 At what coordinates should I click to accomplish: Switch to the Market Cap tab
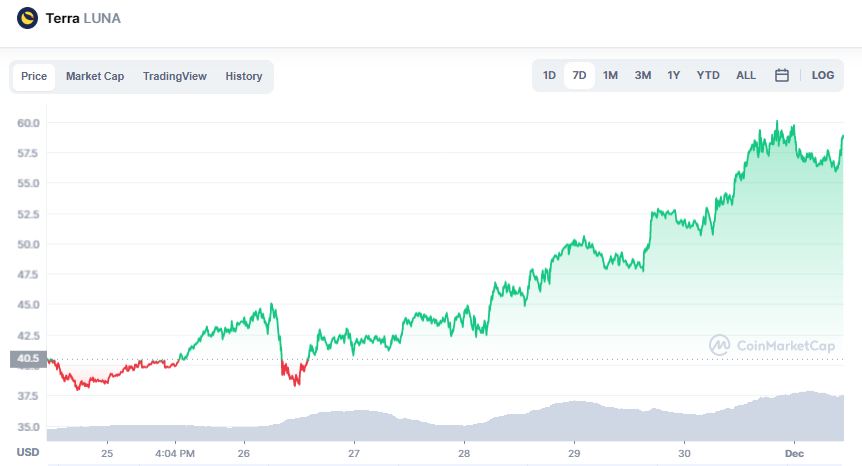click(x=95, y=76)
